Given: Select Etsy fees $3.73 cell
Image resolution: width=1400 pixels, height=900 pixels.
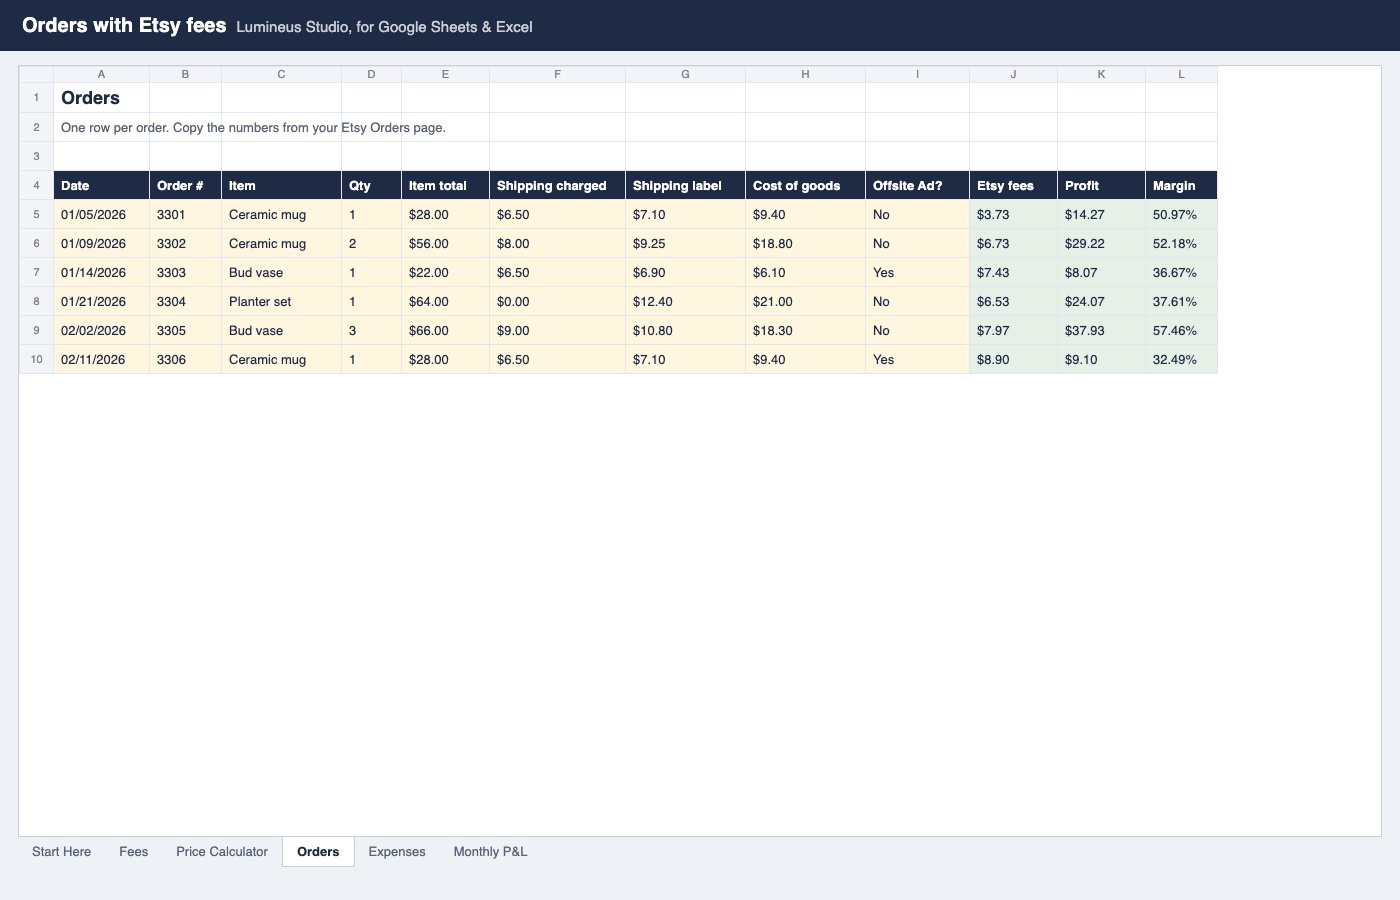Looking at the screenshot, I should pos(1013,215).
